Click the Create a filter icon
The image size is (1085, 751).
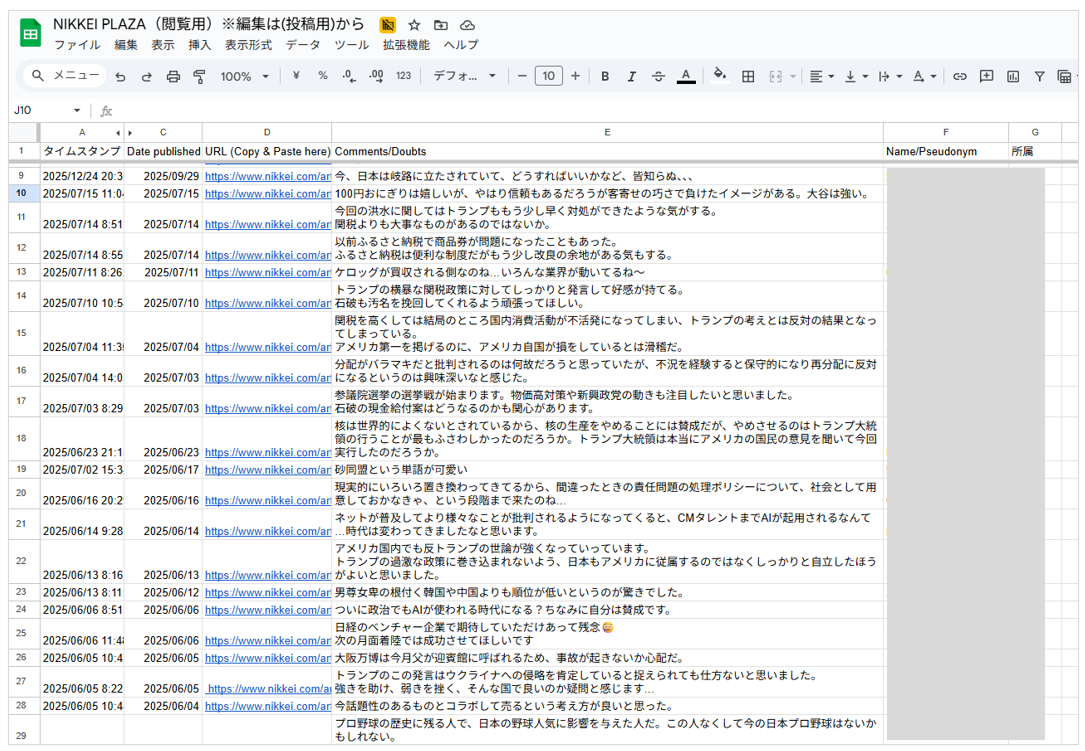[1039, 76]
